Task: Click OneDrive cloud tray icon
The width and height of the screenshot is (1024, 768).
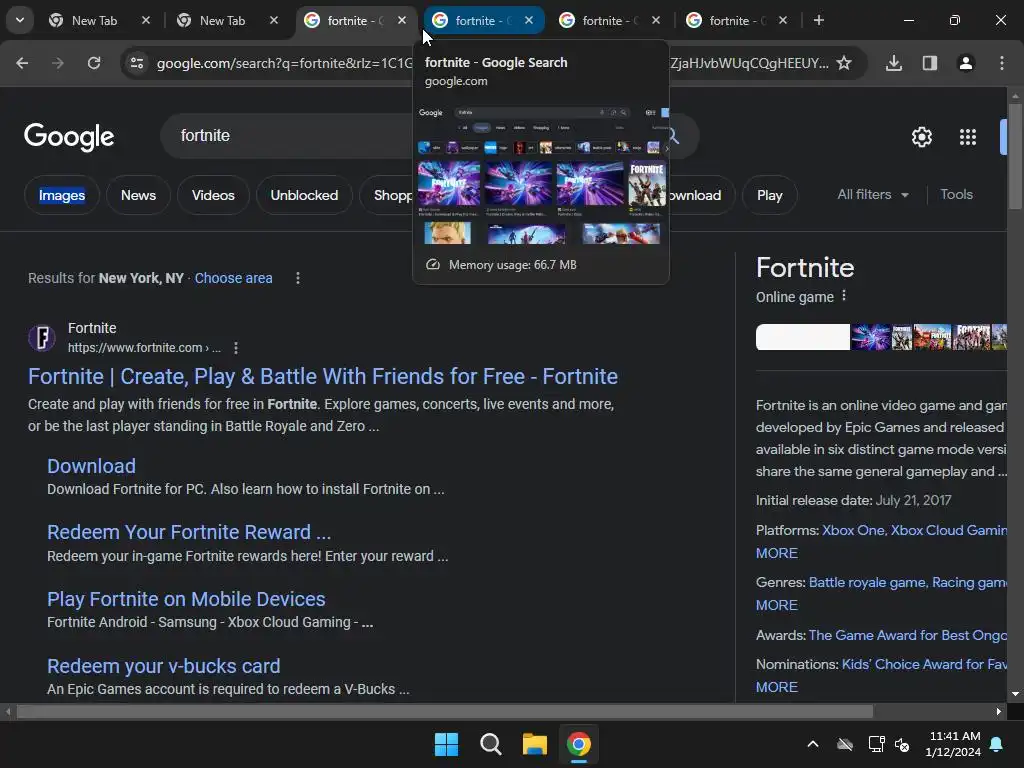Action: (845, 744)
